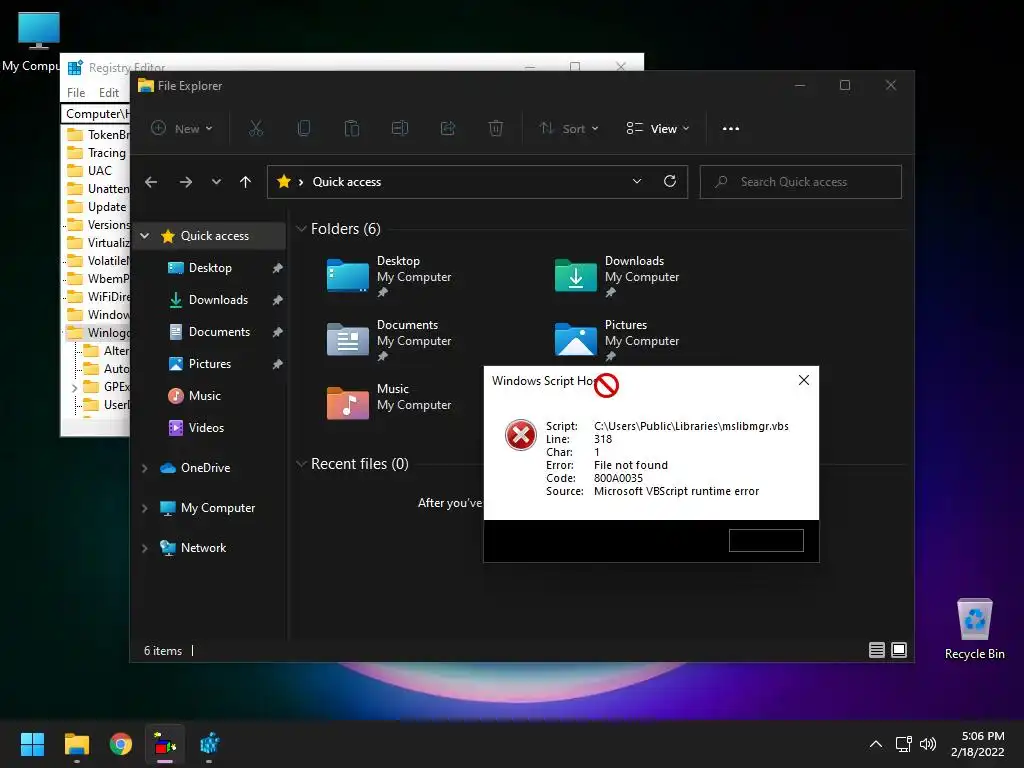This screenshot has height=768, width=1024.
Task: Select Update key in Registry Editor
Action: (x=106, y=206)
